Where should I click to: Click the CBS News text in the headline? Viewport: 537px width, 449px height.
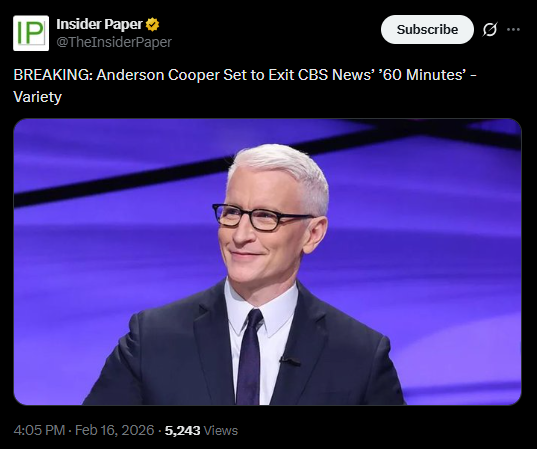point(335,75)
